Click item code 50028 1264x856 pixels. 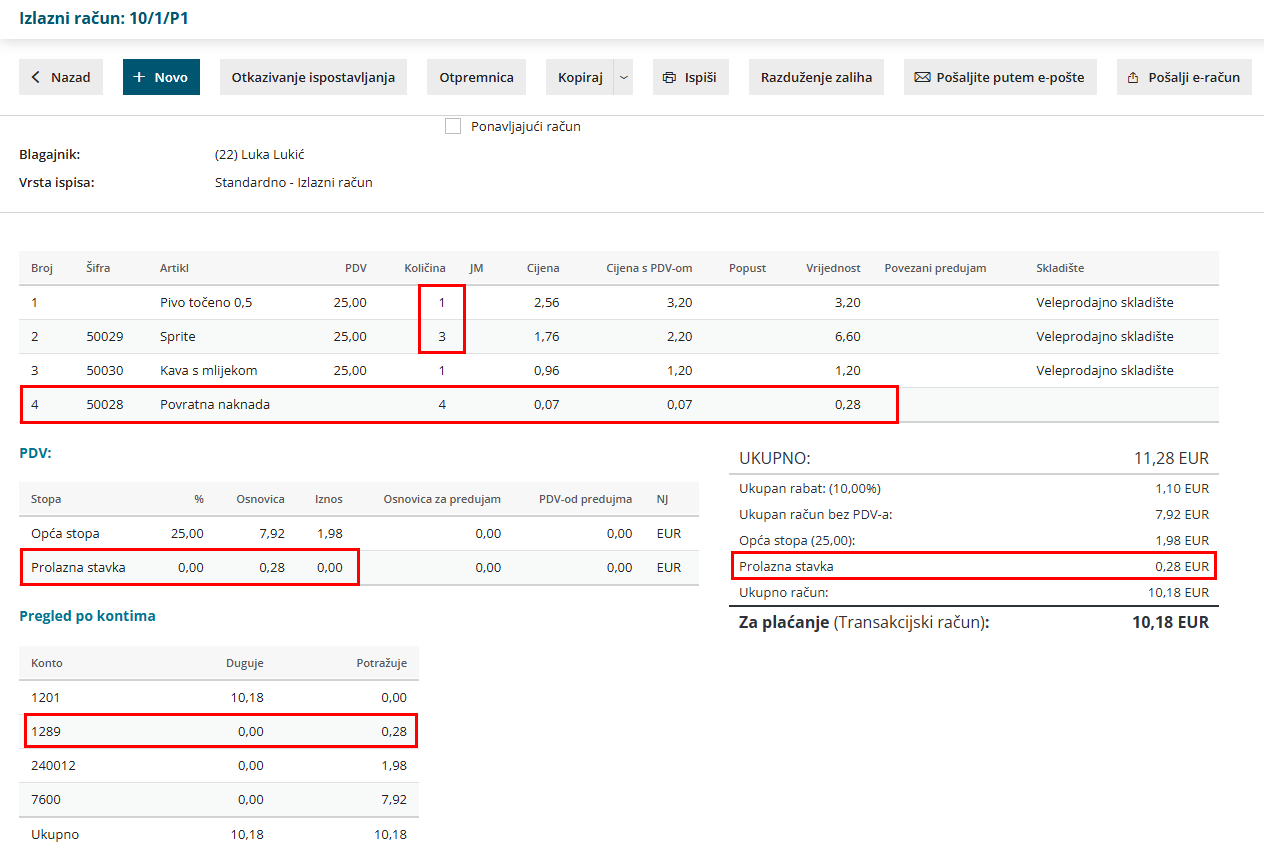105,404
